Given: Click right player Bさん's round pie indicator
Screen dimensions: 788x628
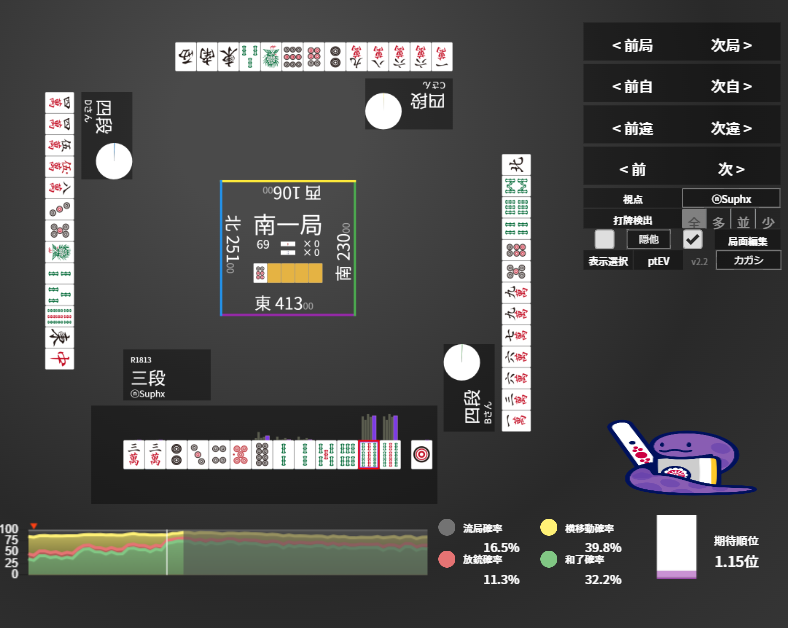Looking at the screenshot, I should (462, 362).
